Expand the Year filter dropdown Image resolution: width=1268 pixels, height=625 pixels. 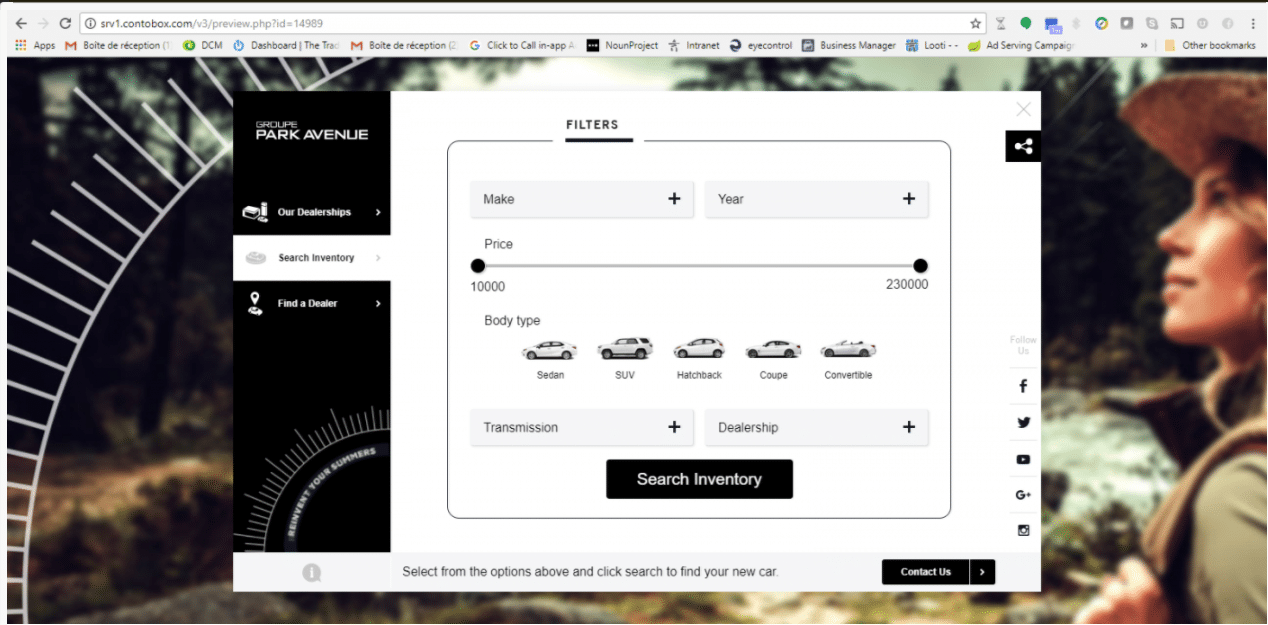coord(816,199)
